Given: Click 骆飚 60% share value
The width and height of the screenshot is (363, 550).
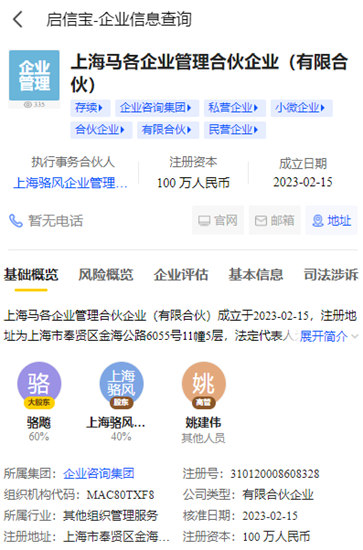Looking at the screenshot, I should (x=39, y=437).
